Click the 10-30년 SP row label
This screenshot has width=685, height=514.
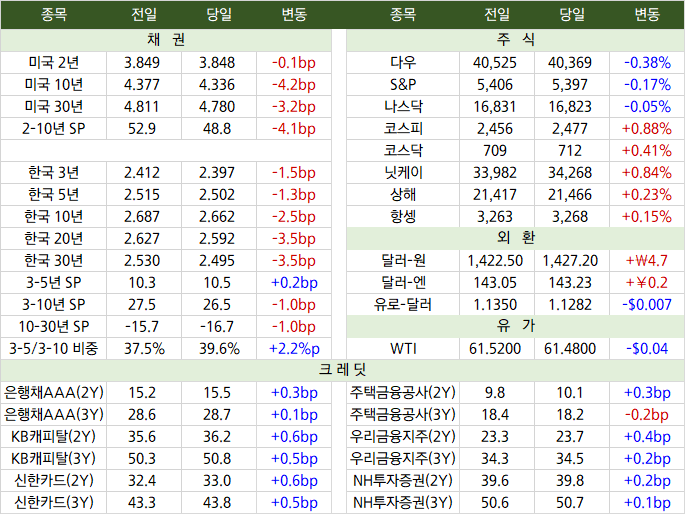(54, 327)
